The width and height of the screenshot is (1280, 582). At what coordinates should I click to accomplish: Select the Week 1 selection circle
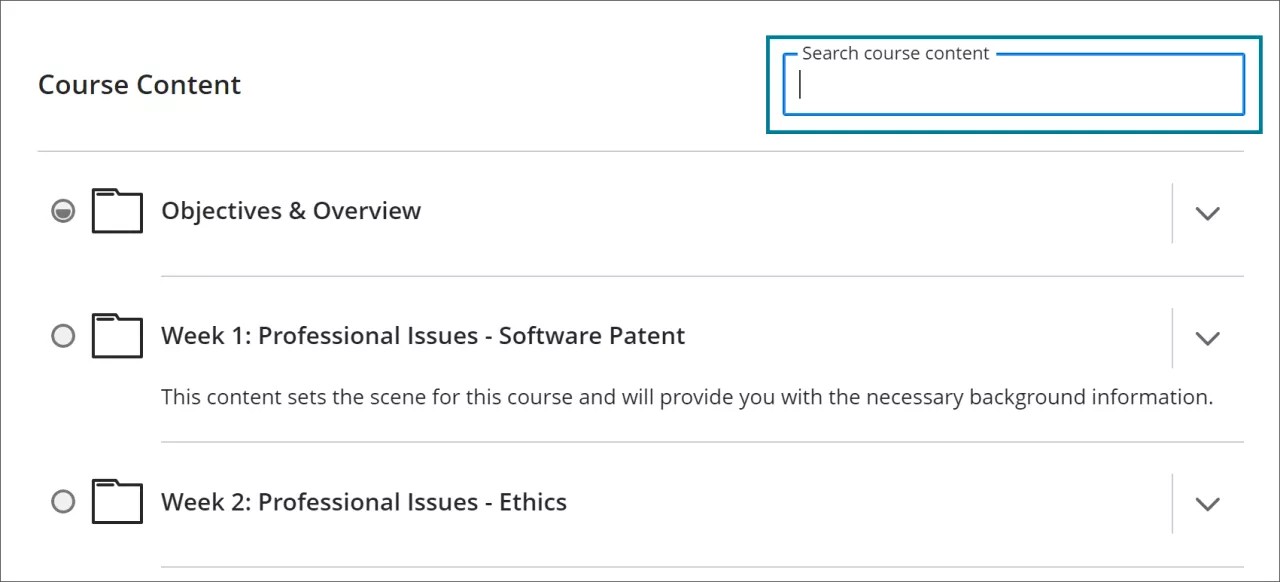click(x=63, y=336)
